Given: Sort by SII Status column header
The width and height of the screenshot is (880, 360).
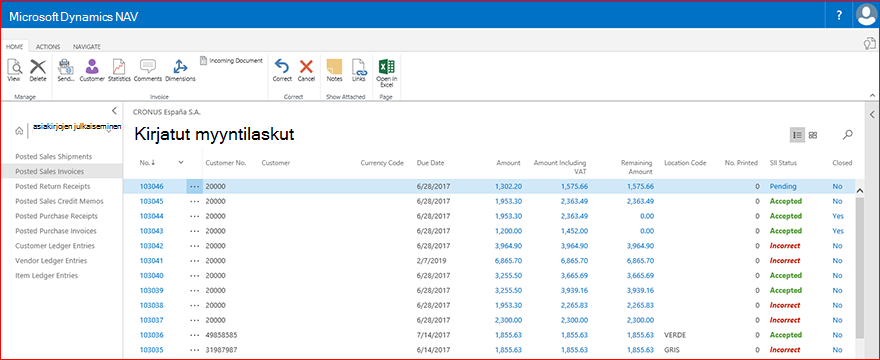Looking at the screenshot, I should [783, 163].
